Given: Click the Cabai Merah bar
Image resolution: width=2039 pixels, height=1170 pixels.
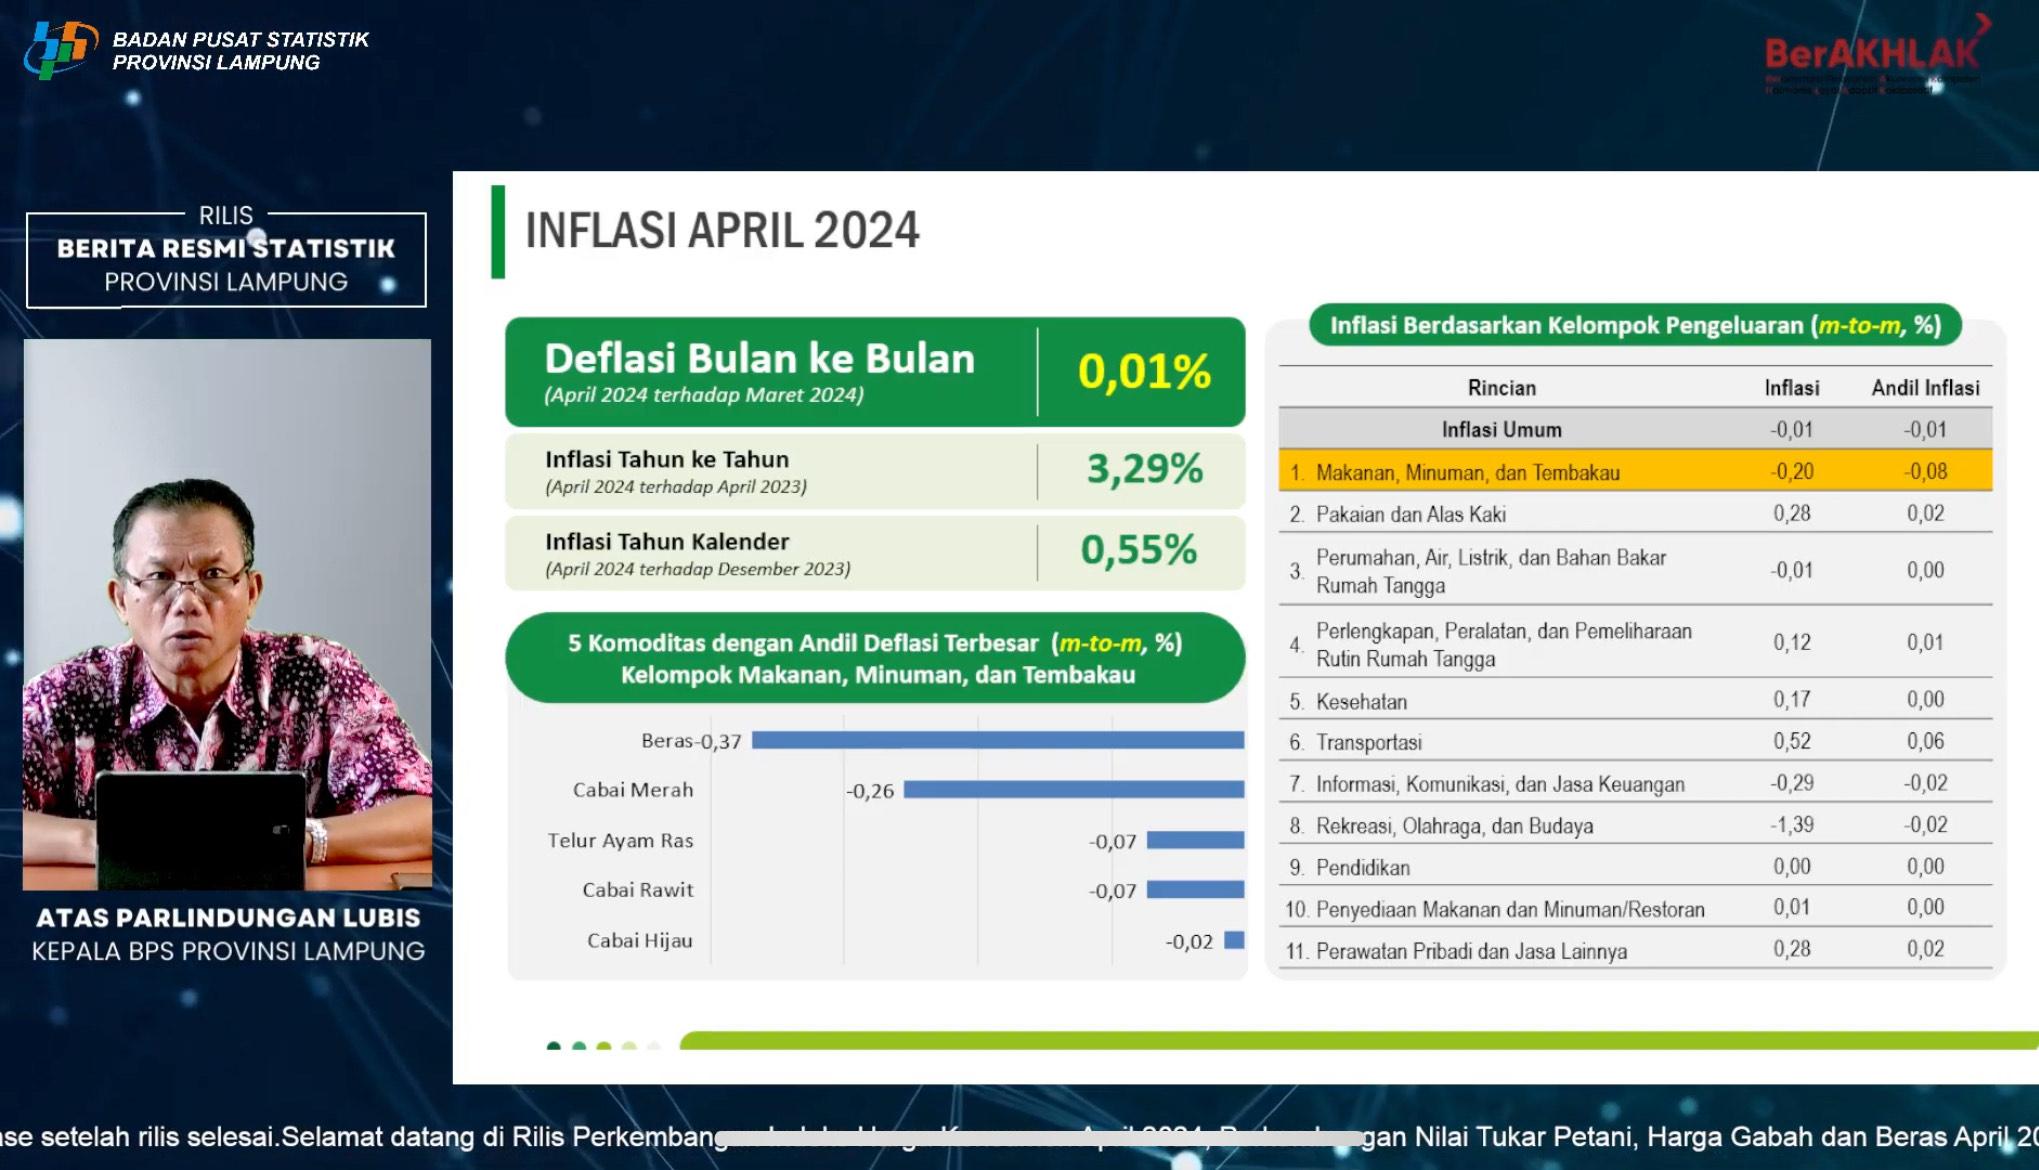Looking at the screenshot, I should (1073, 790).
